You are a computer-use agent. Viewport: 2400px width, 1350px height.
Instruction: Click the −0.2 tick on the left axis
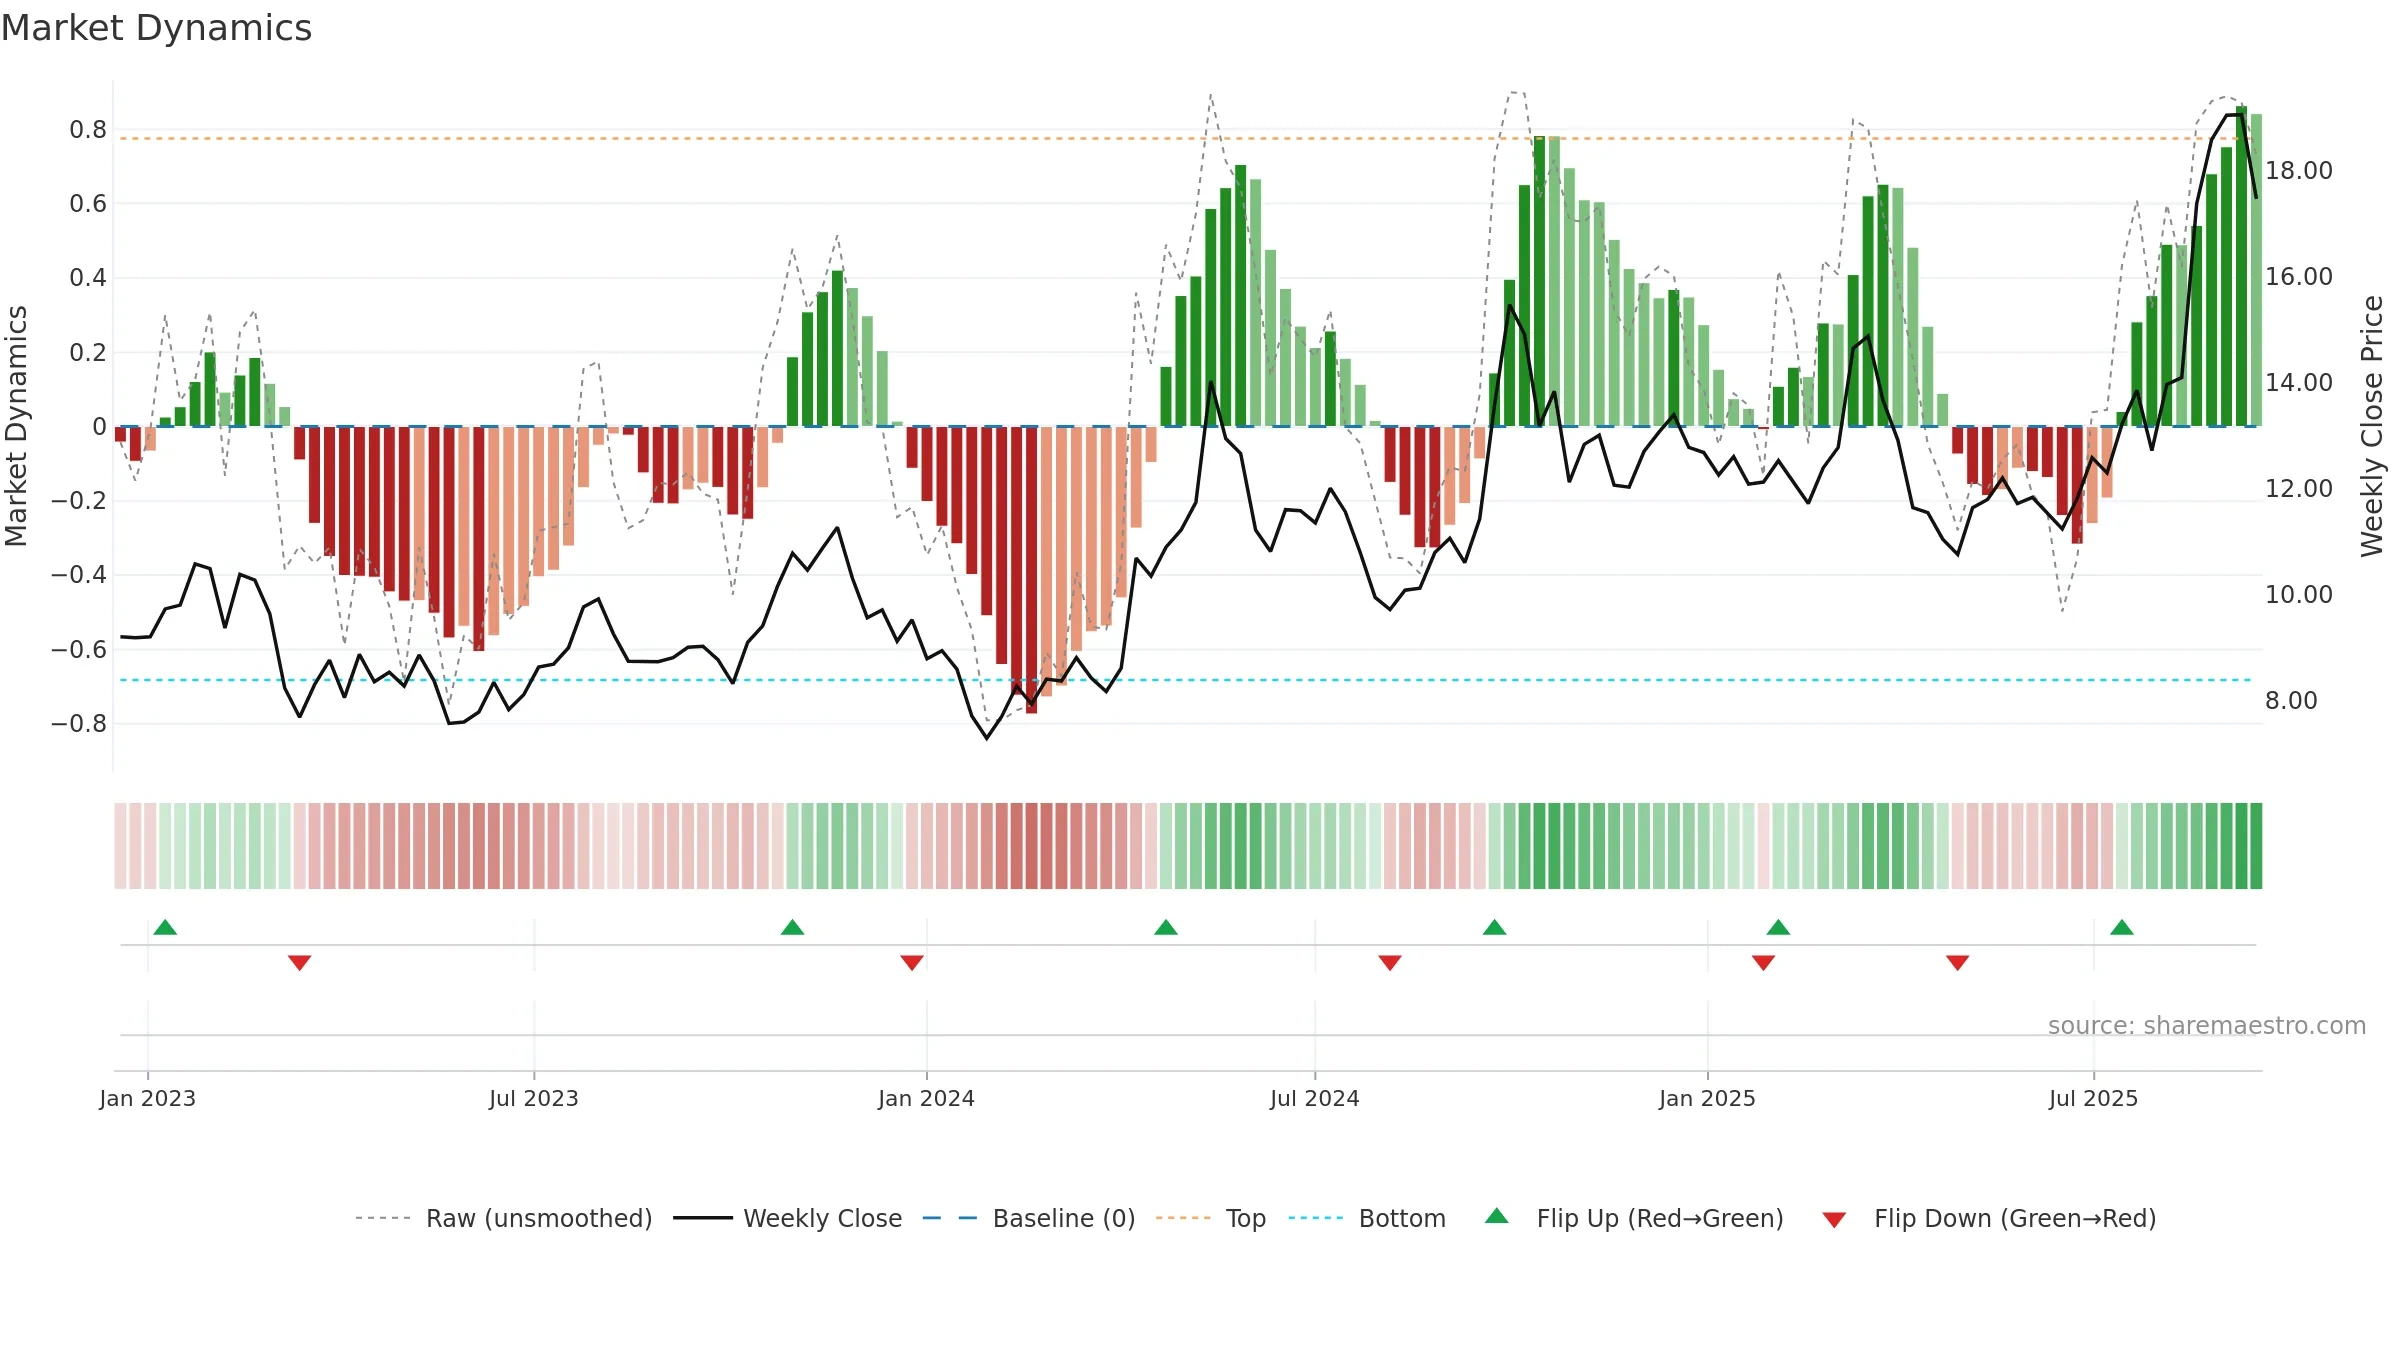pyautogui.click(x=79, y=500)
